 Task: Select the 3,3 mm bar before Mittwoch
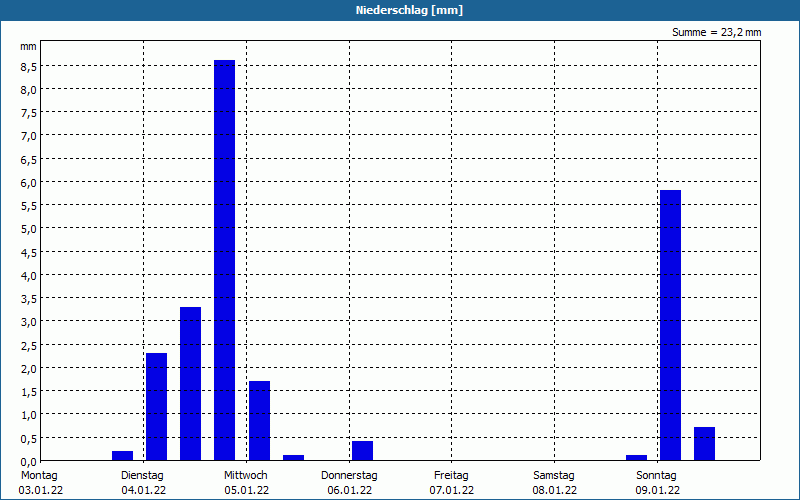tap(190, 384)
